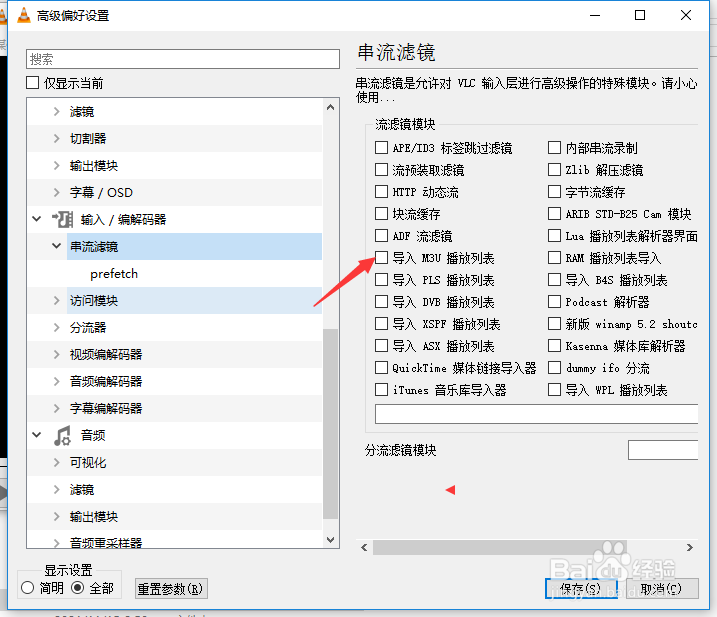This screenshot has height=617, width=717.
Task: Expand the 音频编解码器 node
Action: tap(56, 381)
